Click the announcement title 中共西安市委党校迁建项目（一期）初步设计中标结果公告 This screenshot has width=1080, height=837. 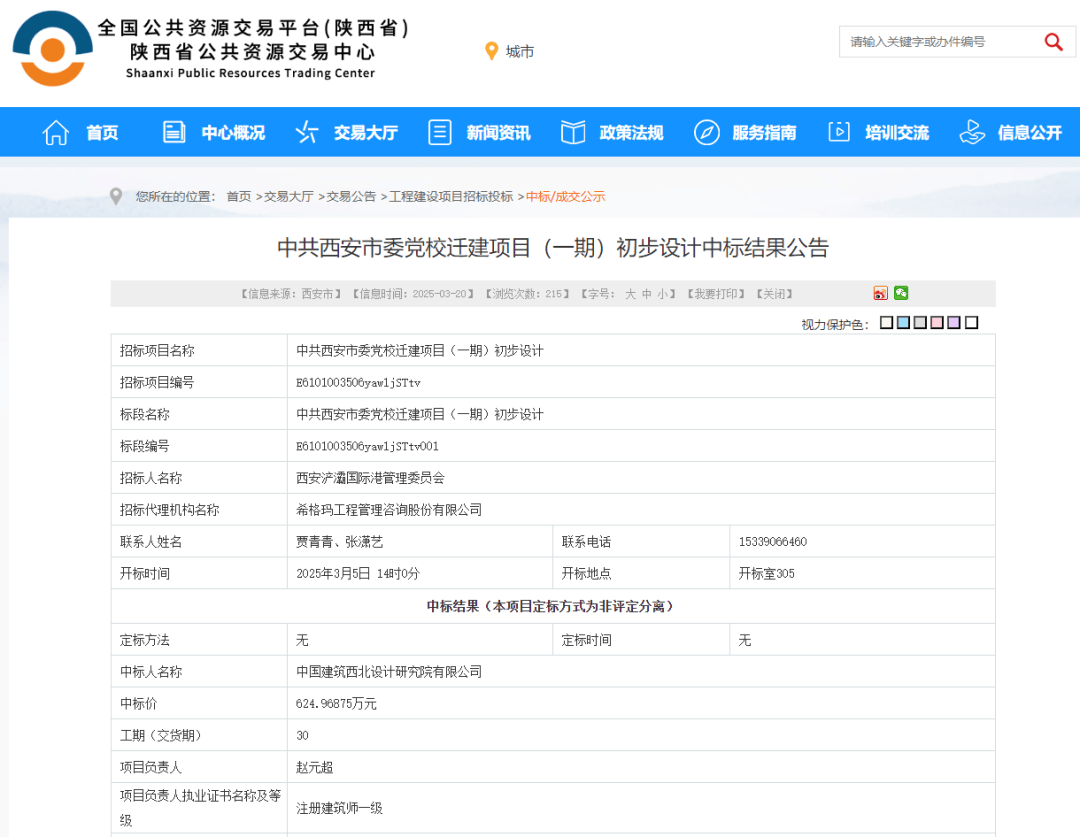tap(552, 248)
